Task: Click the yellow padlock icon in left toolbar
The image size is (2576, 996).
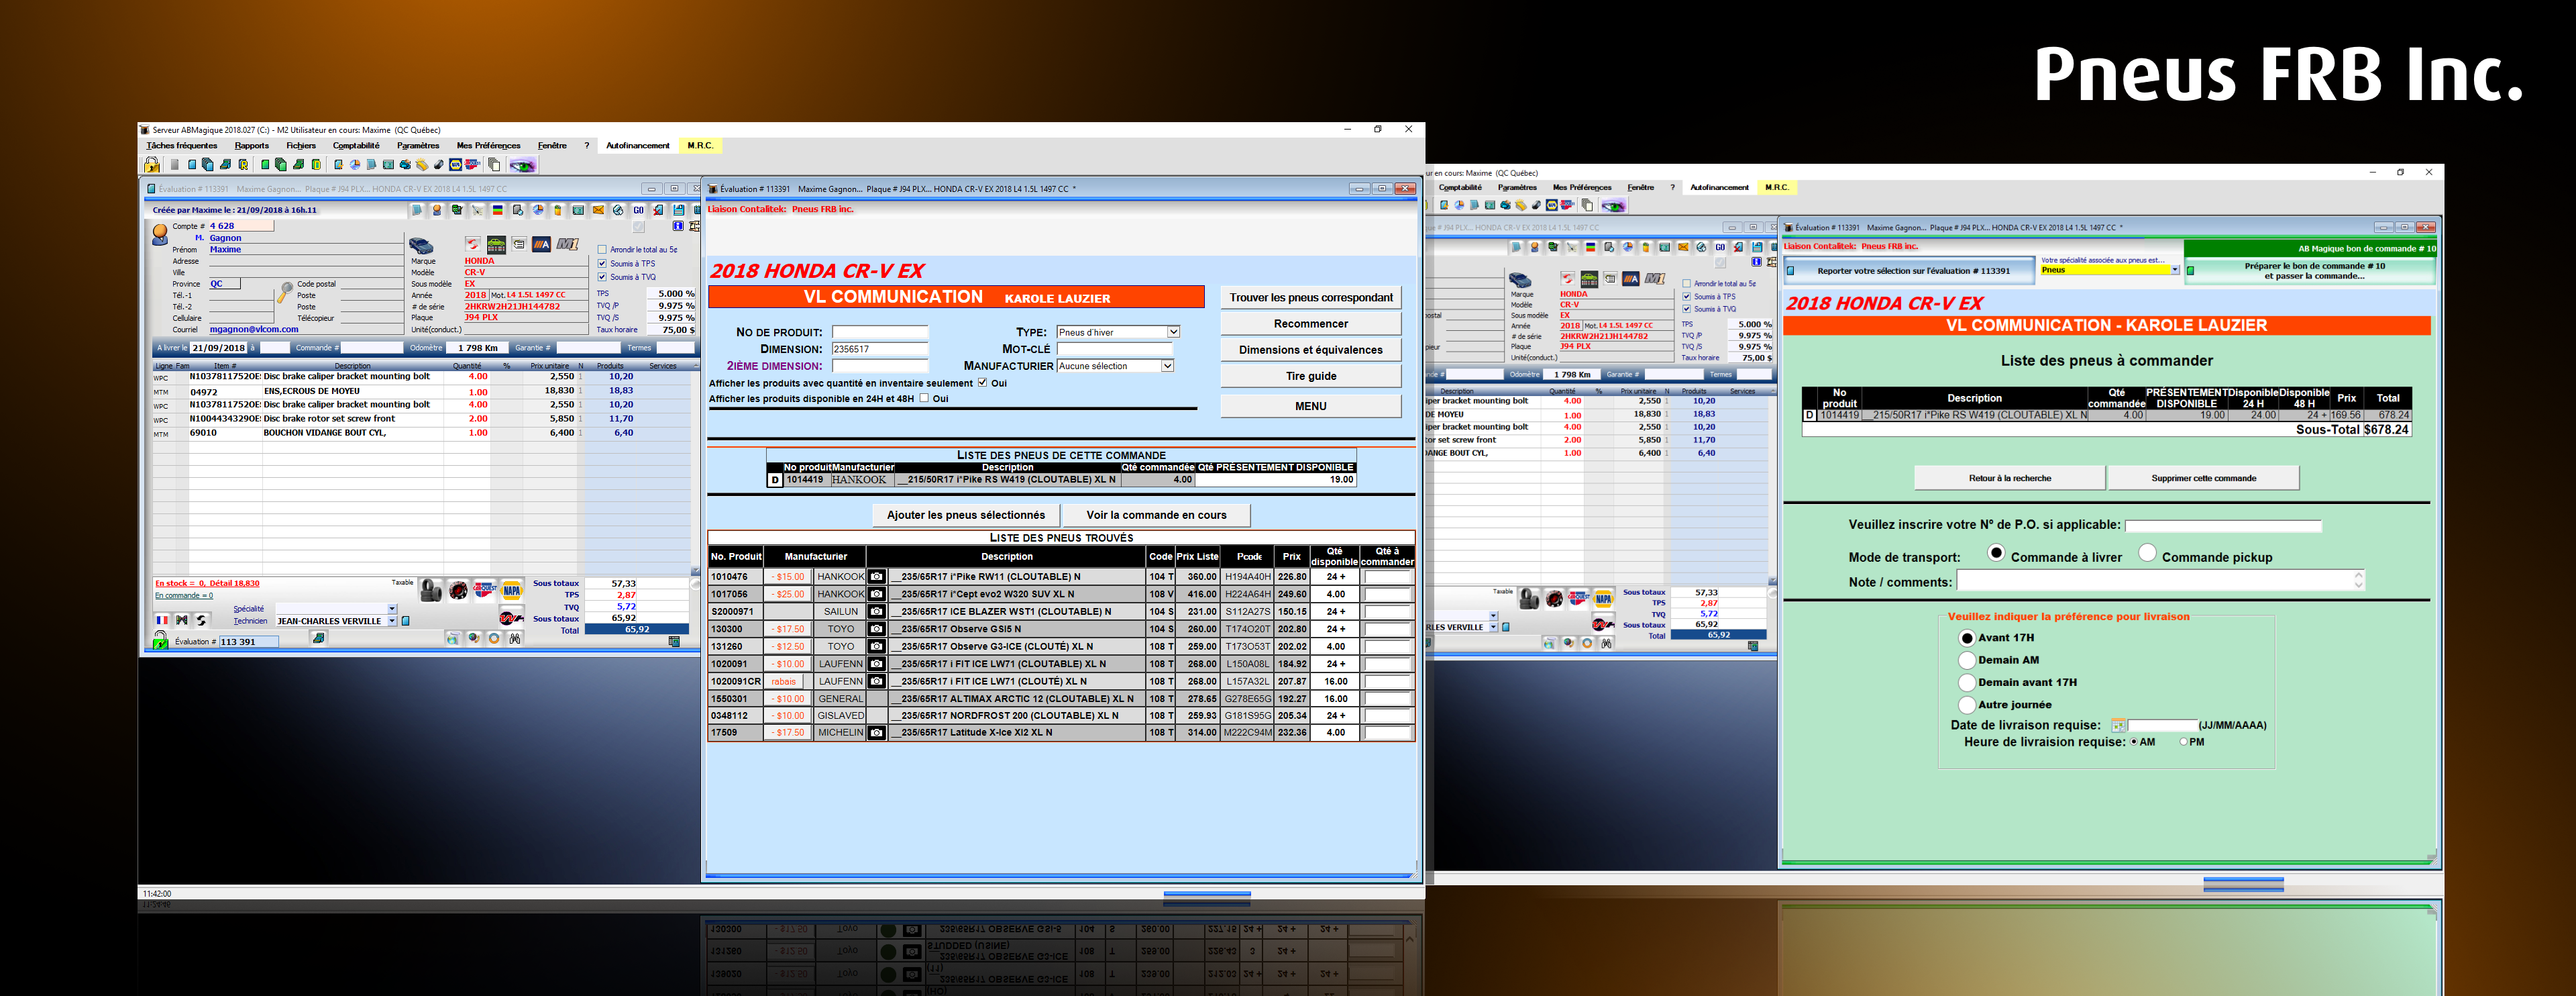Action: (x=151, y=165)
